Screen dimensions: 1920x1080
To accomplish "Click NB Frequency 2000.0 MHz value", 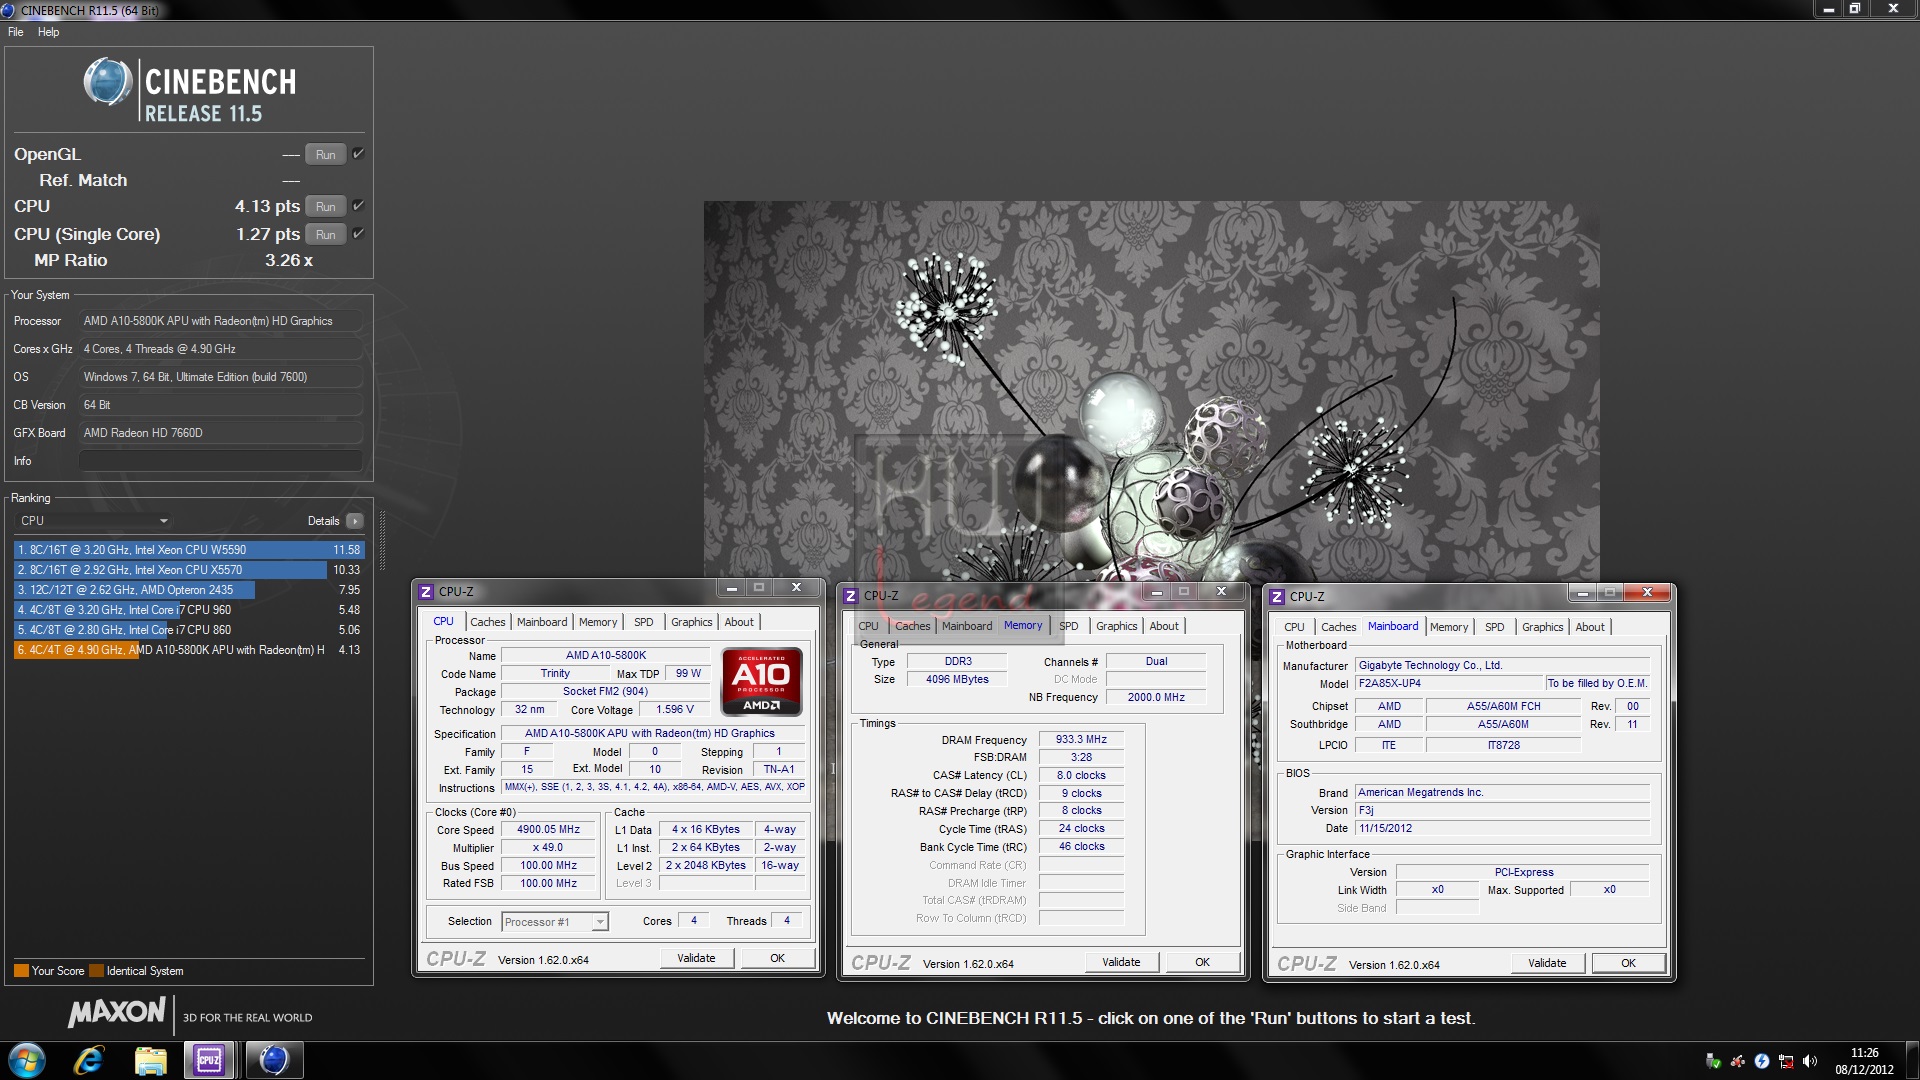I will point(1156,698).
